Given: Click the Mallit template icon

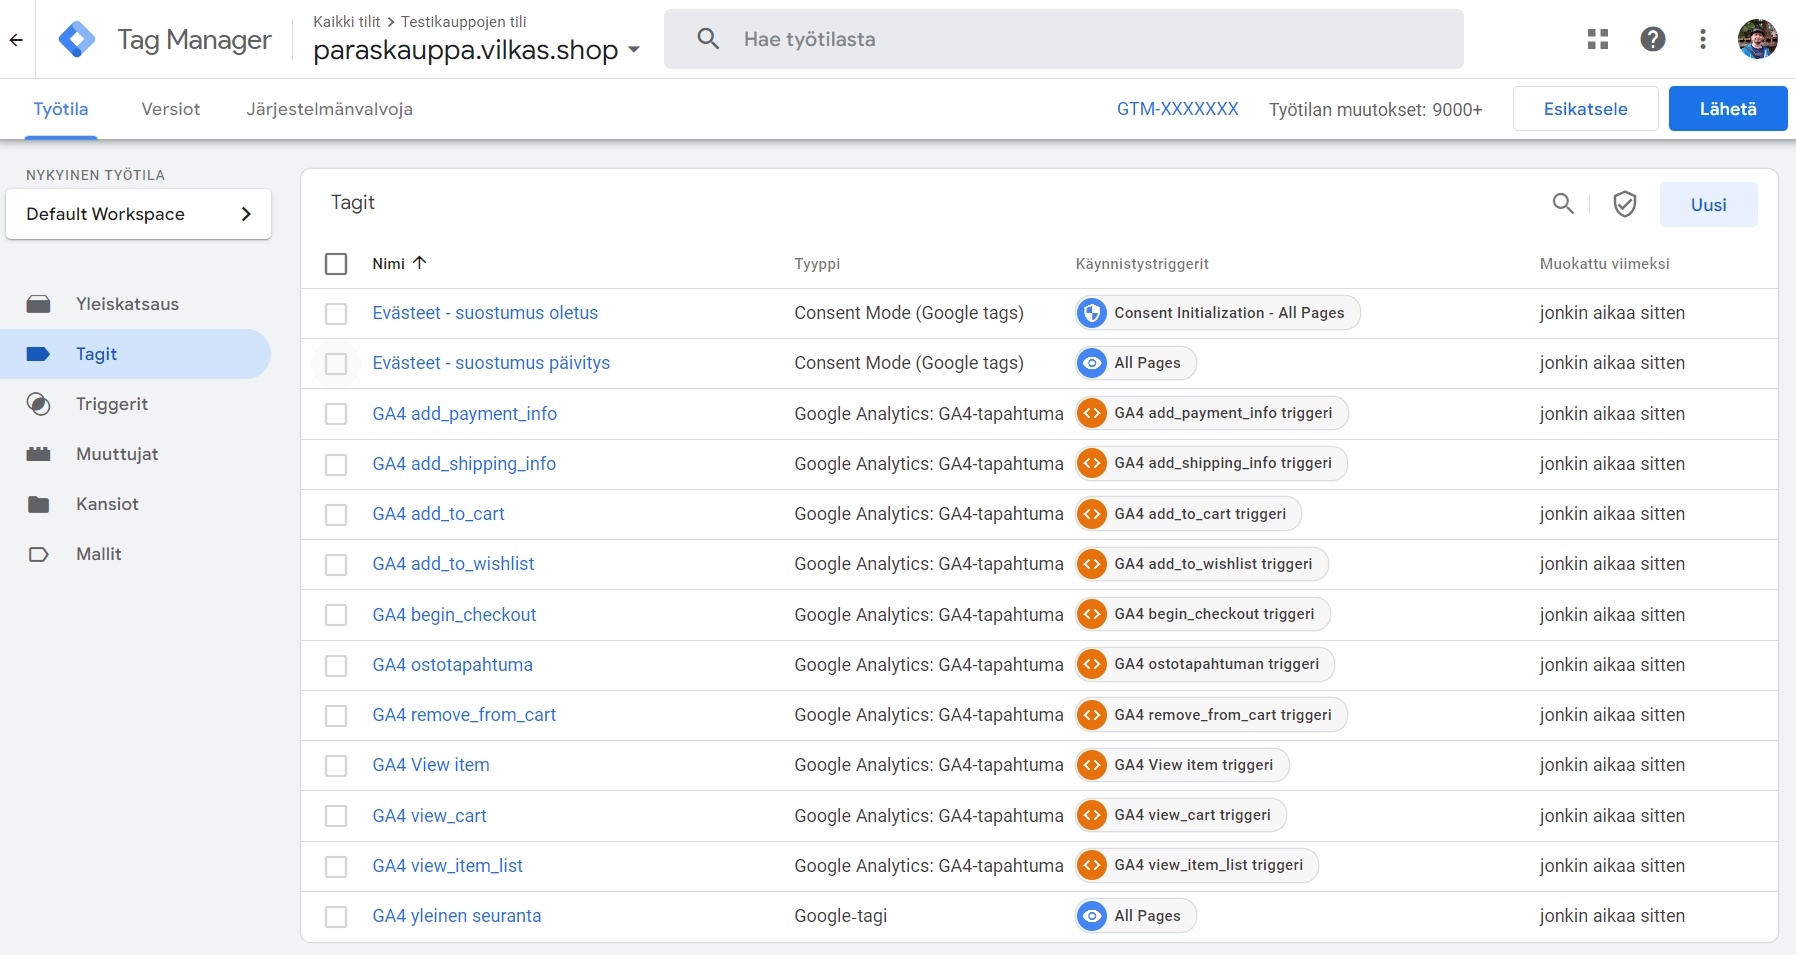Looking at the screenshot, I should point(39,554).
